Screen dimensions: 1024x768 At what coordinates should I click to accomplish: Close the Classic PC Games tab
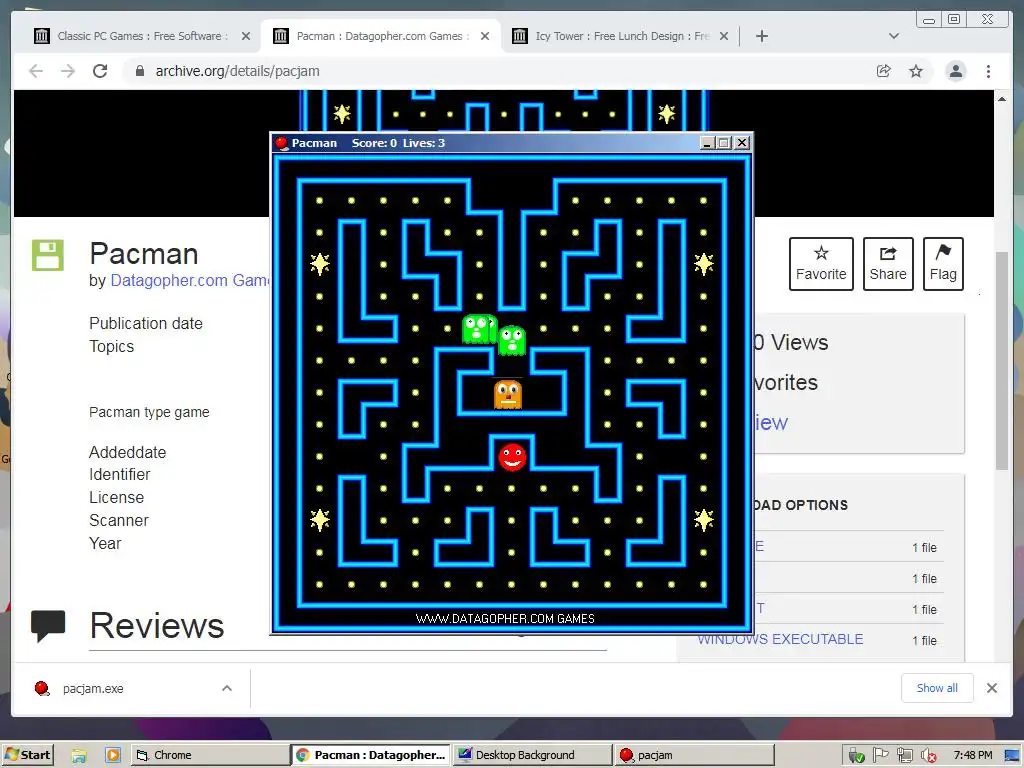pos(246,36)
